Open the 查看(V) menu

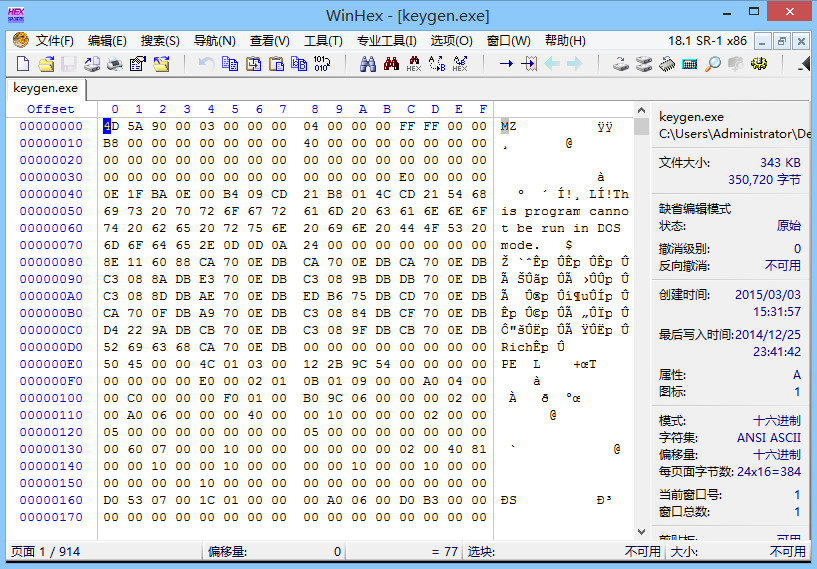269,41
